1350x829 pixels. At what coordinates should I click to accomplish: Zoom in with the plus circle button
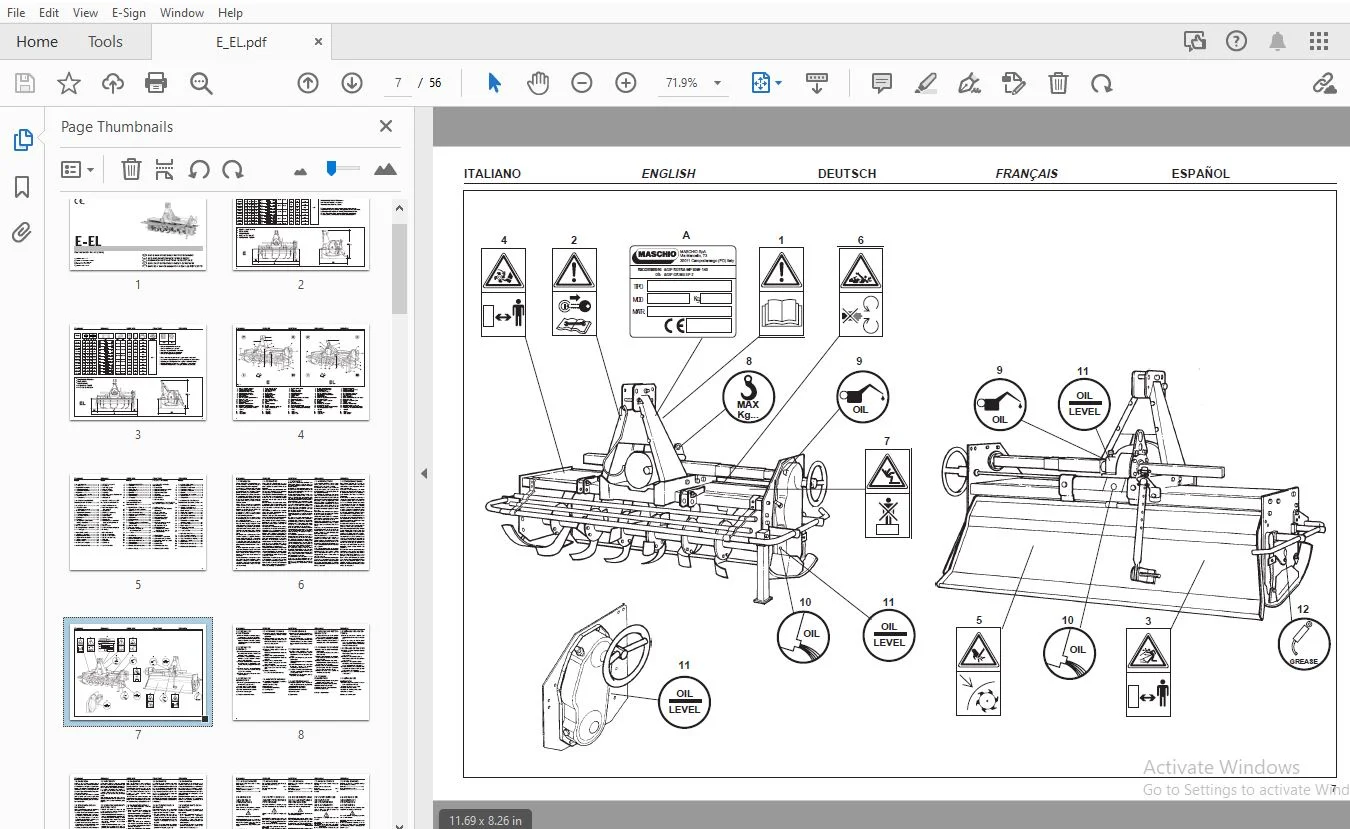[x=626, y=83]
